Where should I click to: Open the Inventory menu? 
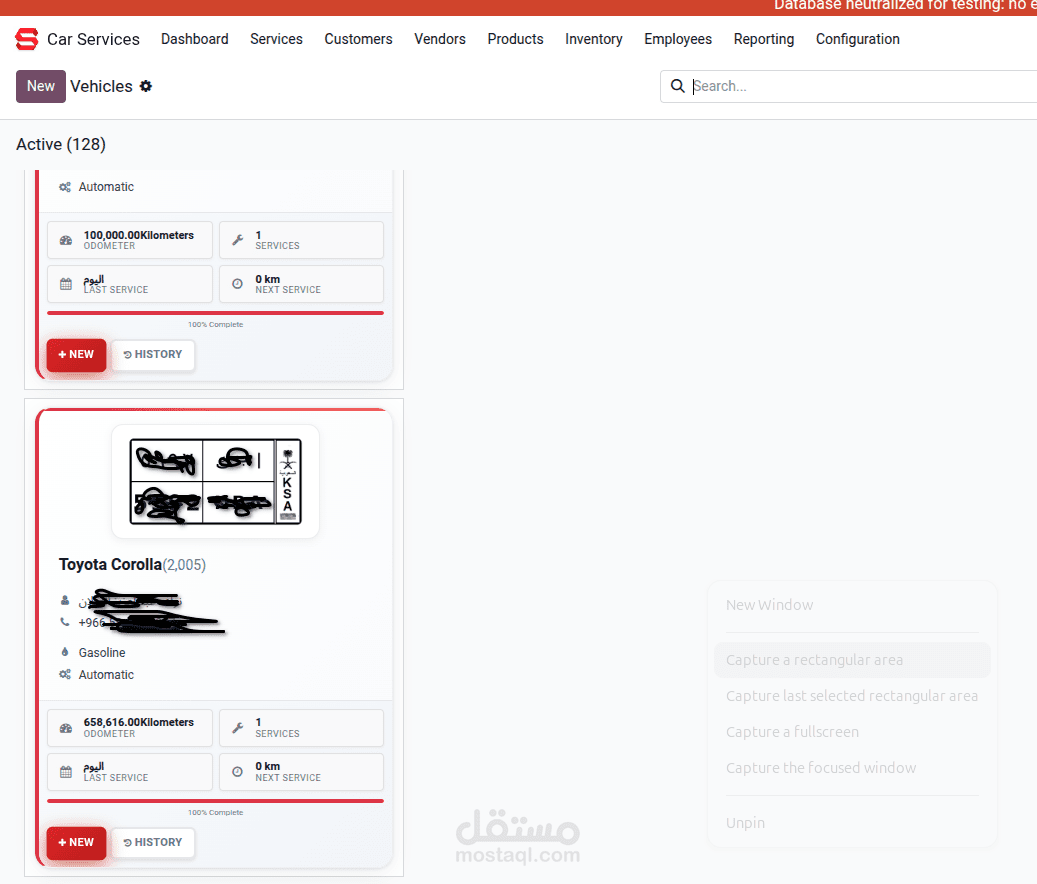click(594, 39)
